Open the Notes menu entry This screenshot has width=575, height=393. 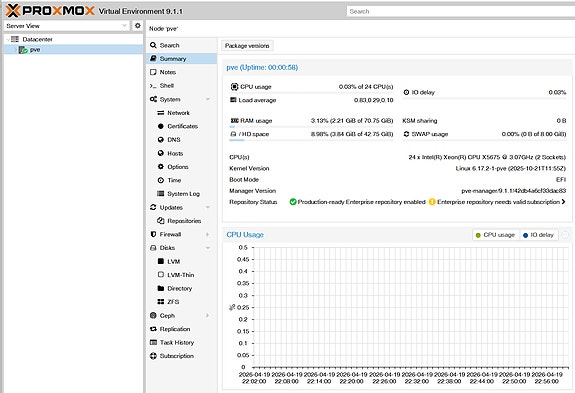[182, 72]
